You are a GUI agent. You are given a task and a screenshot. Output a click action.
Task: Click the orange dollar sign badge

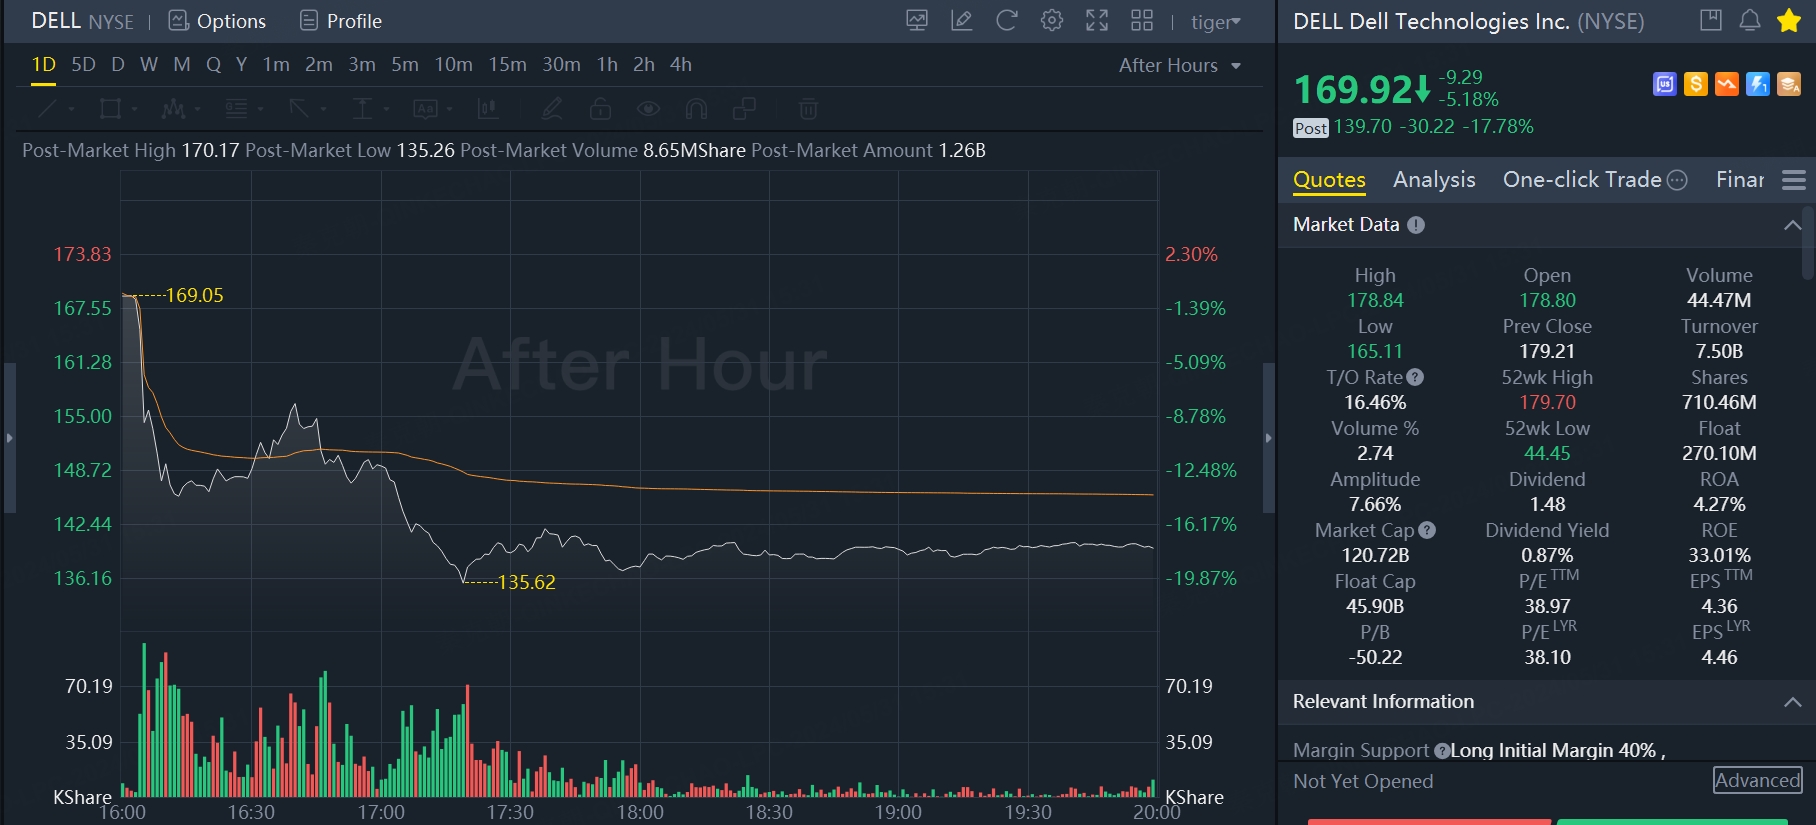pyautogui.click(x=1696, y=85)
